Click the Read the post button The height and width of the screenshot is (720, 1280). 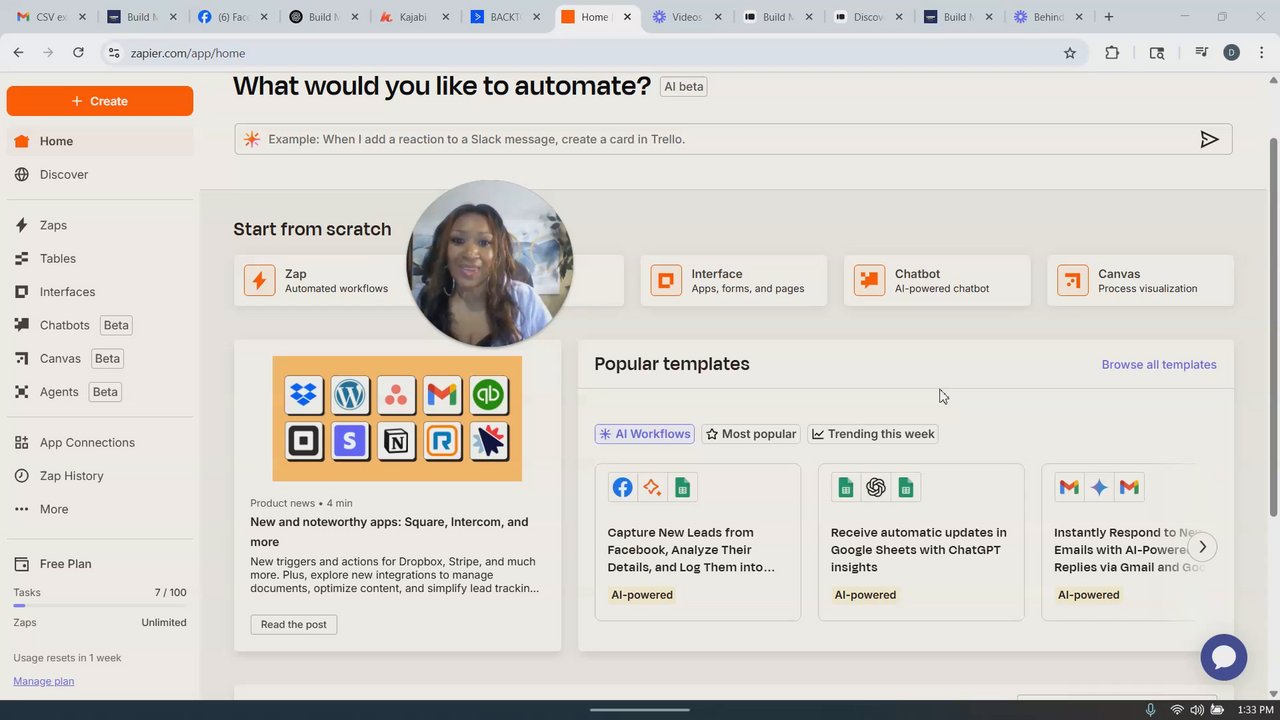294,625
